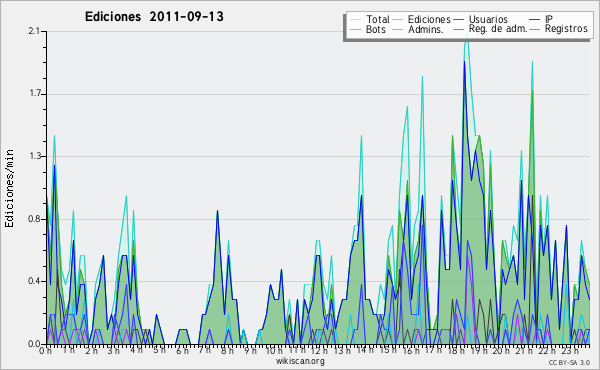The width and height of the screenshot is (600, 370).
Task: Click the '0 h' x-axis label
Action: [45, 350]
